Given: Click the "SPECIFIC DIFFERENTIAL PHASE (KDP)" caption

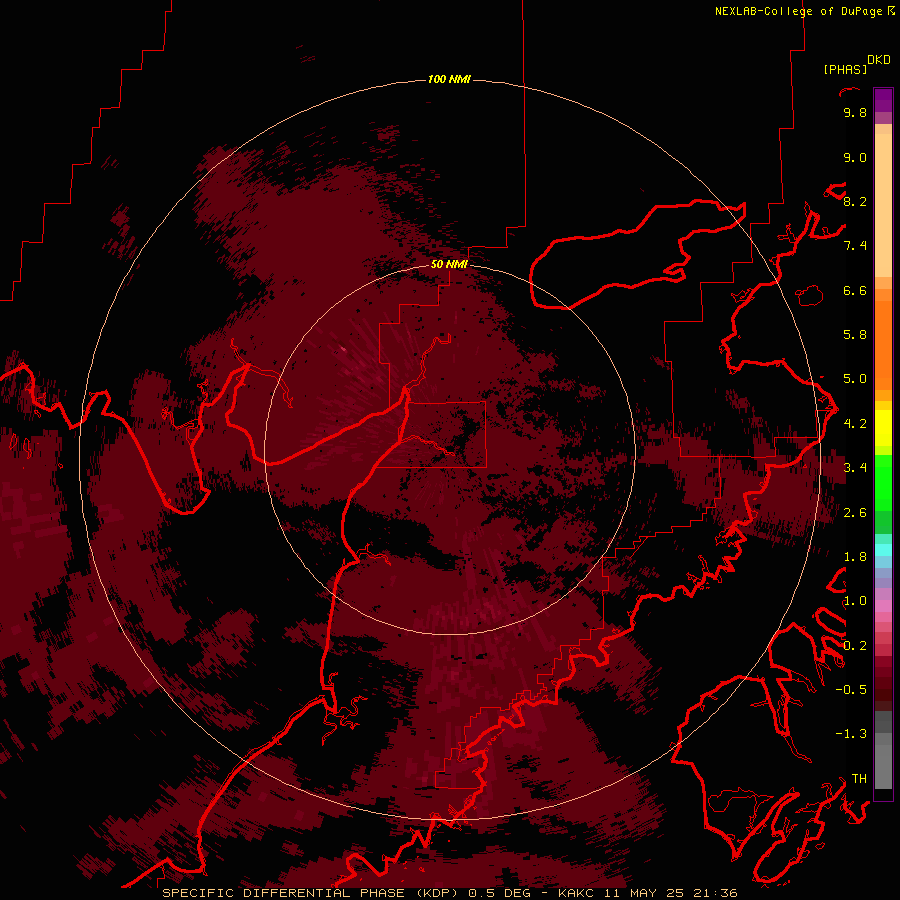Looking at the screenshot, I should pyautogui.click(x=310, y=893).
